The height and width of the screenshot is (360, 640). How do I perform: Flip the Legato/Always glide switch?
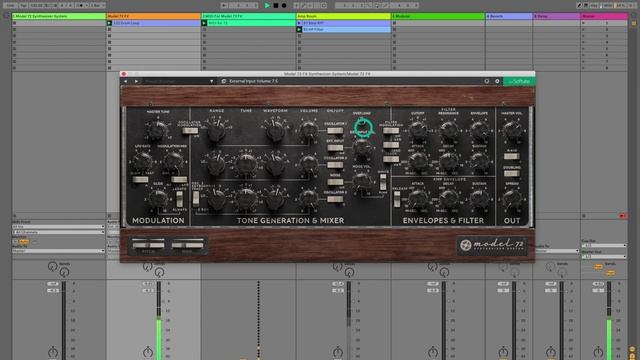click(180, 199)
